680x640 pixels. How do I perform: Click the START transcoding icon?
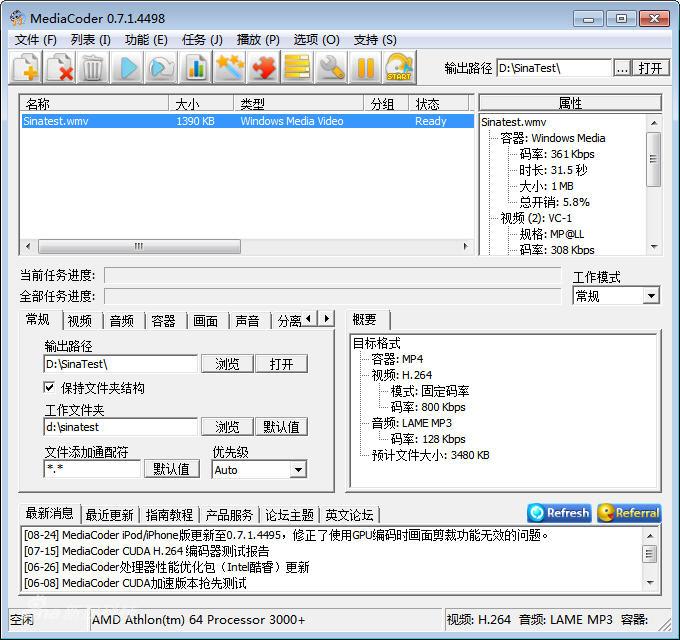tap(399, 67)
